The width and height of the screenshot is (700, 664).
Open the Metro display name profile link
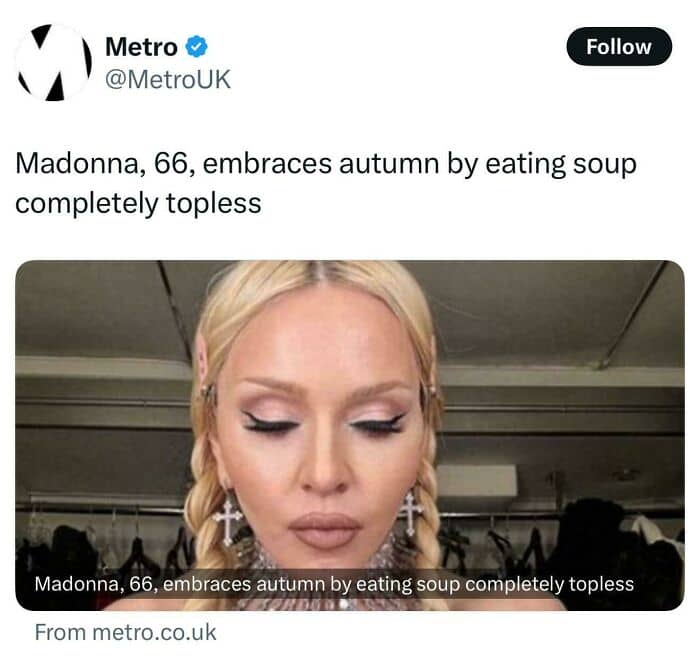pos(142,47)
